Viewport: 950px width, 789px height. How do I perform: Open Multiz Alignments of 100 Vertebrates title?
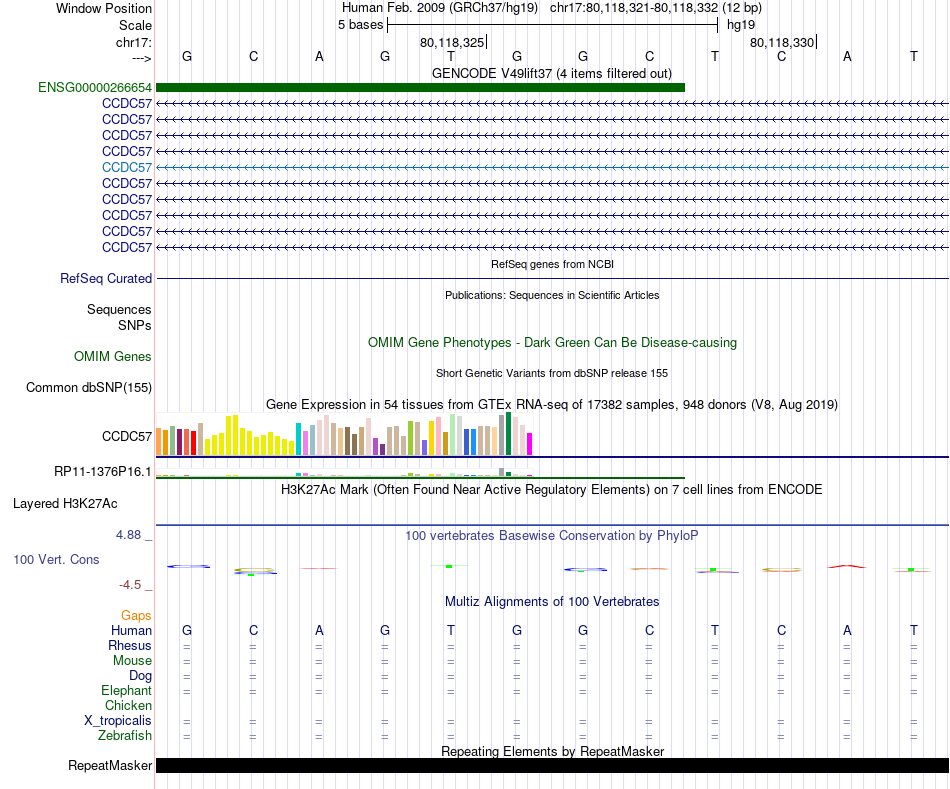click(552, 602)
